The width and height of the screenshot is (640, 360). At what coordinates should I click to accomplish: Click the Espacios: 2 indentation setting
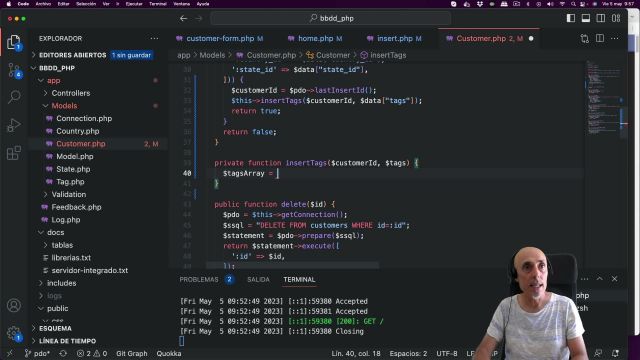(x=408, y=353)
